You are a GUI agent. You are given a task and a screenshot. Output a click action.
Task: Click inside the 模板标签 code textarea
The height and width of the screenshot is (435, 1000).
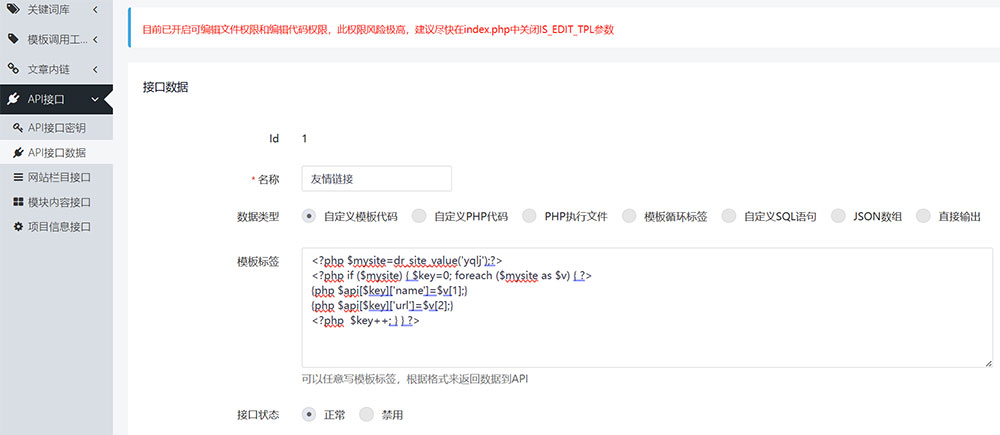click(x=646, y=340)
